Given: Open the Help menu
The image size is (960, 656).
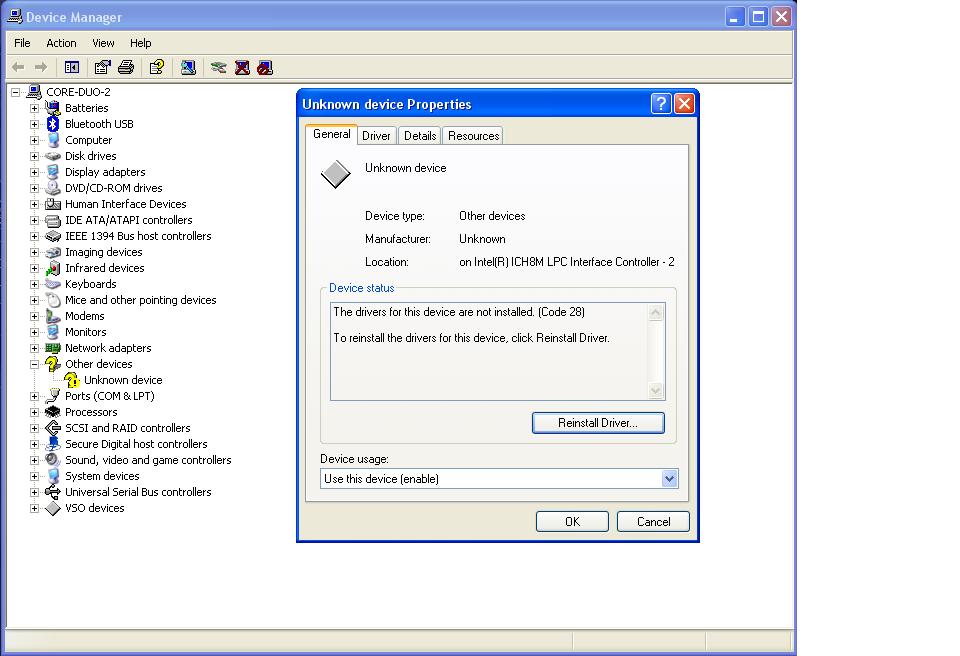Looking at the screenshot, I should [140, 43].
